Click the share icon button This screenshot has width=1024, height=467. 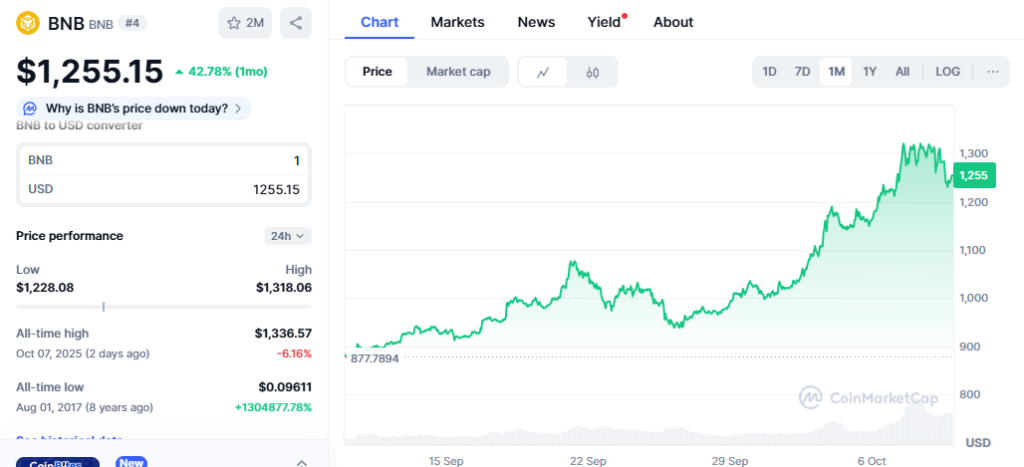point(295,22)
